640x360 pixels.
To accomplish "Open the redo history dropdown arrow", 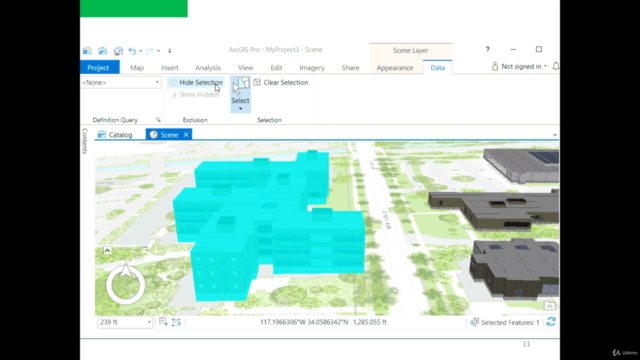I will tap(158, 51).
